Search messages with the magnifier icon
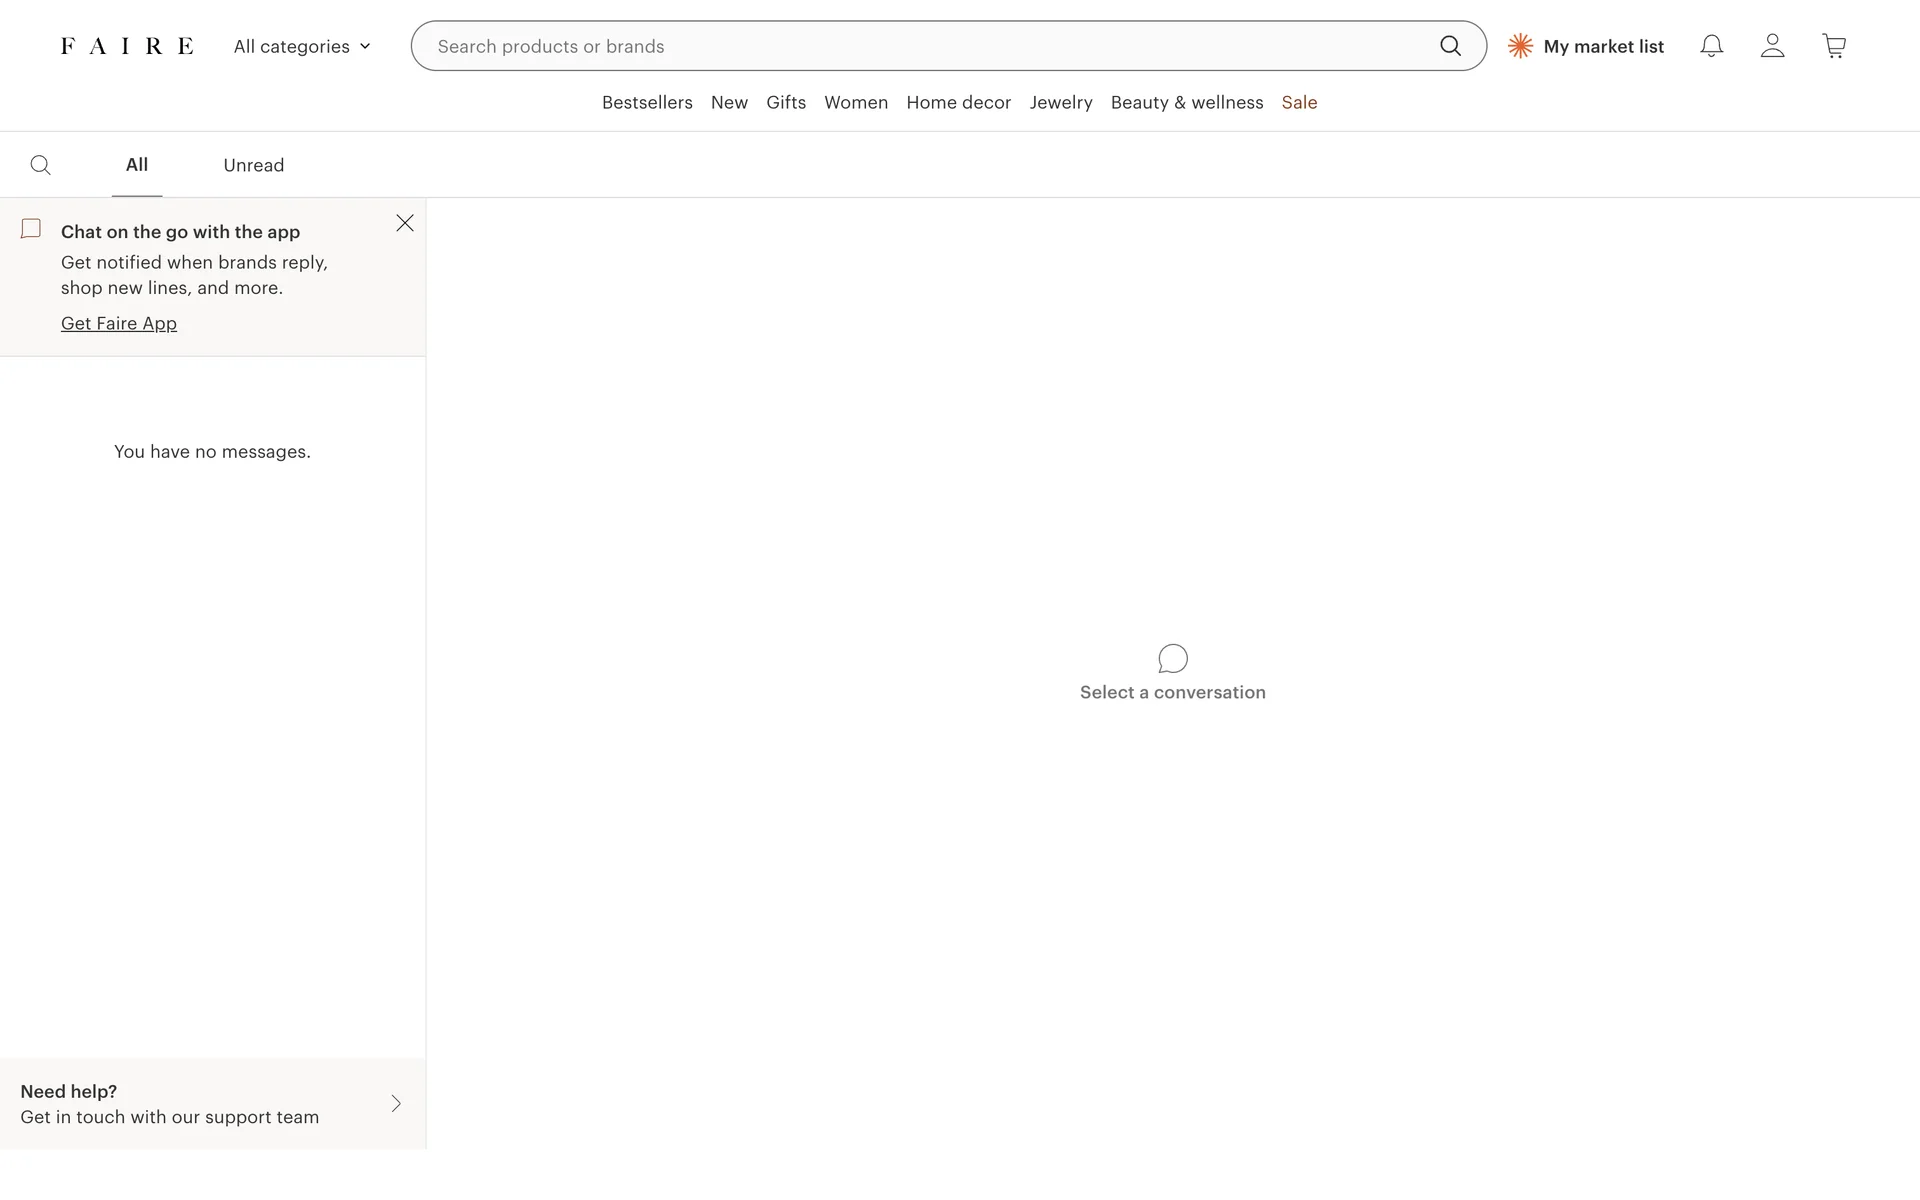 point(41,165)
